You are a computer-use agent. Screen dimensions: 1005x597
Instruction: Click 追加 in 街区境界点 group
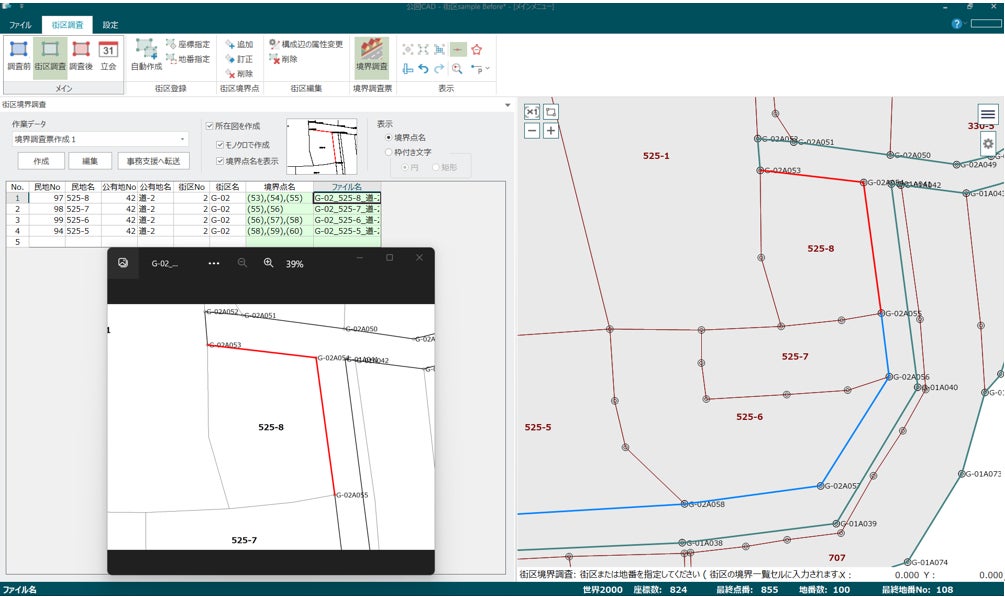pyautogui.click(x=239, y=44)
